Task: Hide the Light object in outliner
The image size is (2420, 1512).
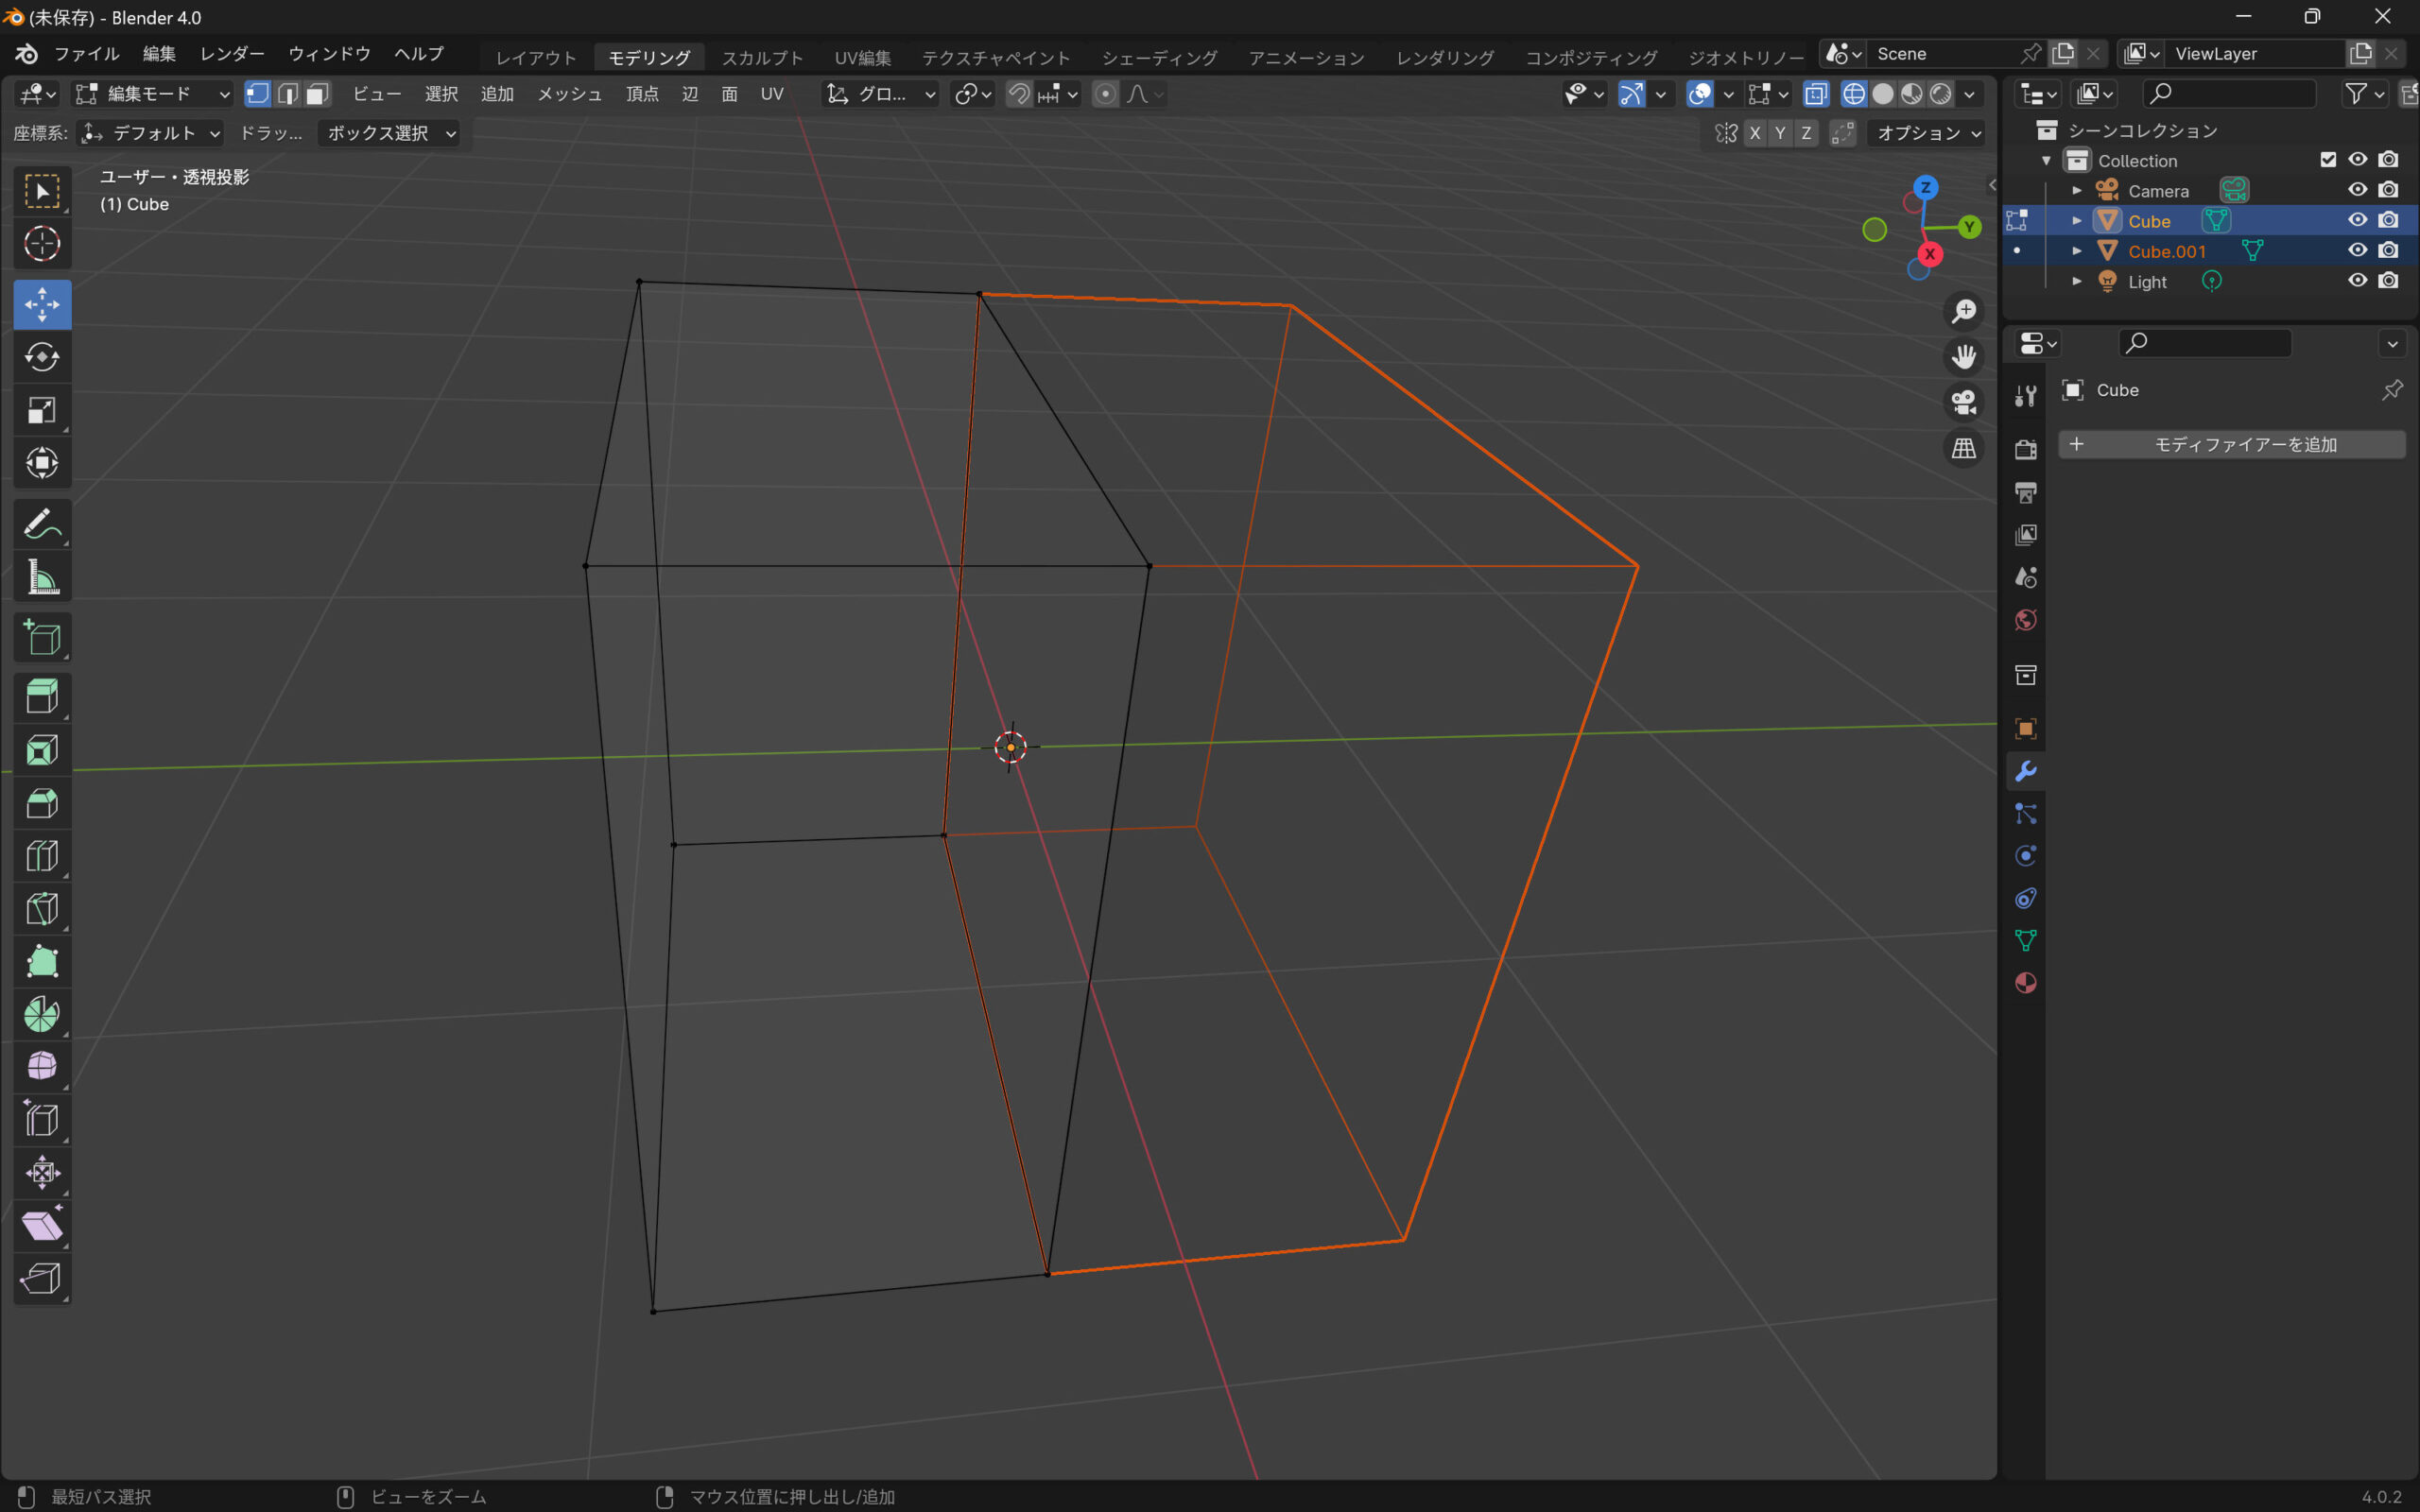Action: pos(2357,281)
